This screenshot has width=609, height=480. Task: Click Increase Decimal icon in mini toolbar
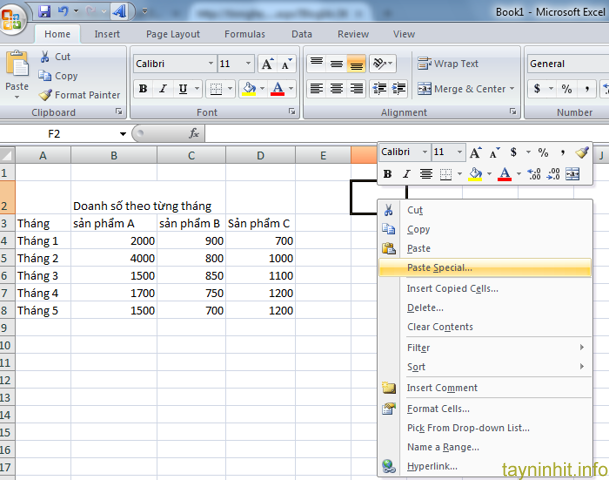(534, 174)
